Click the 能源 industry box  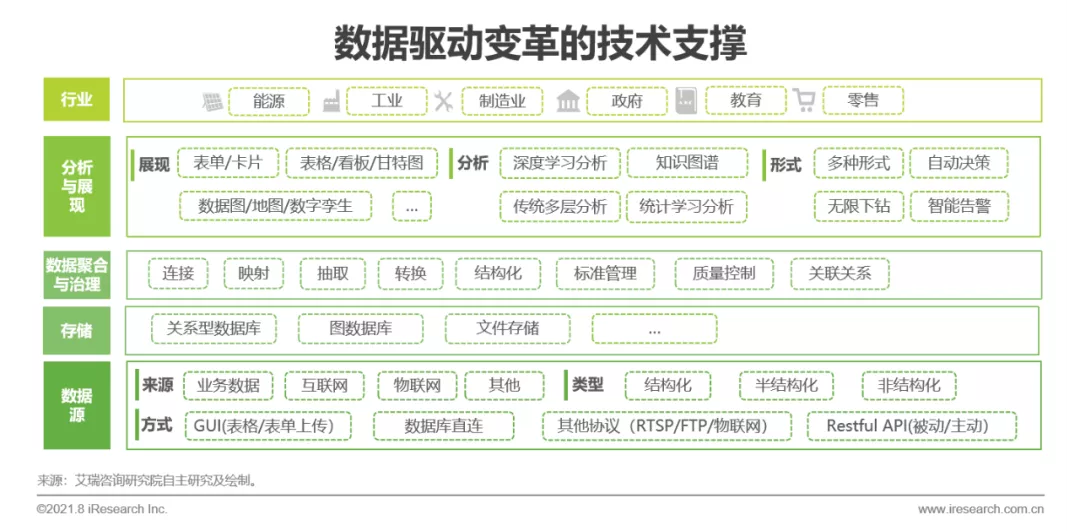click(269, 101)
